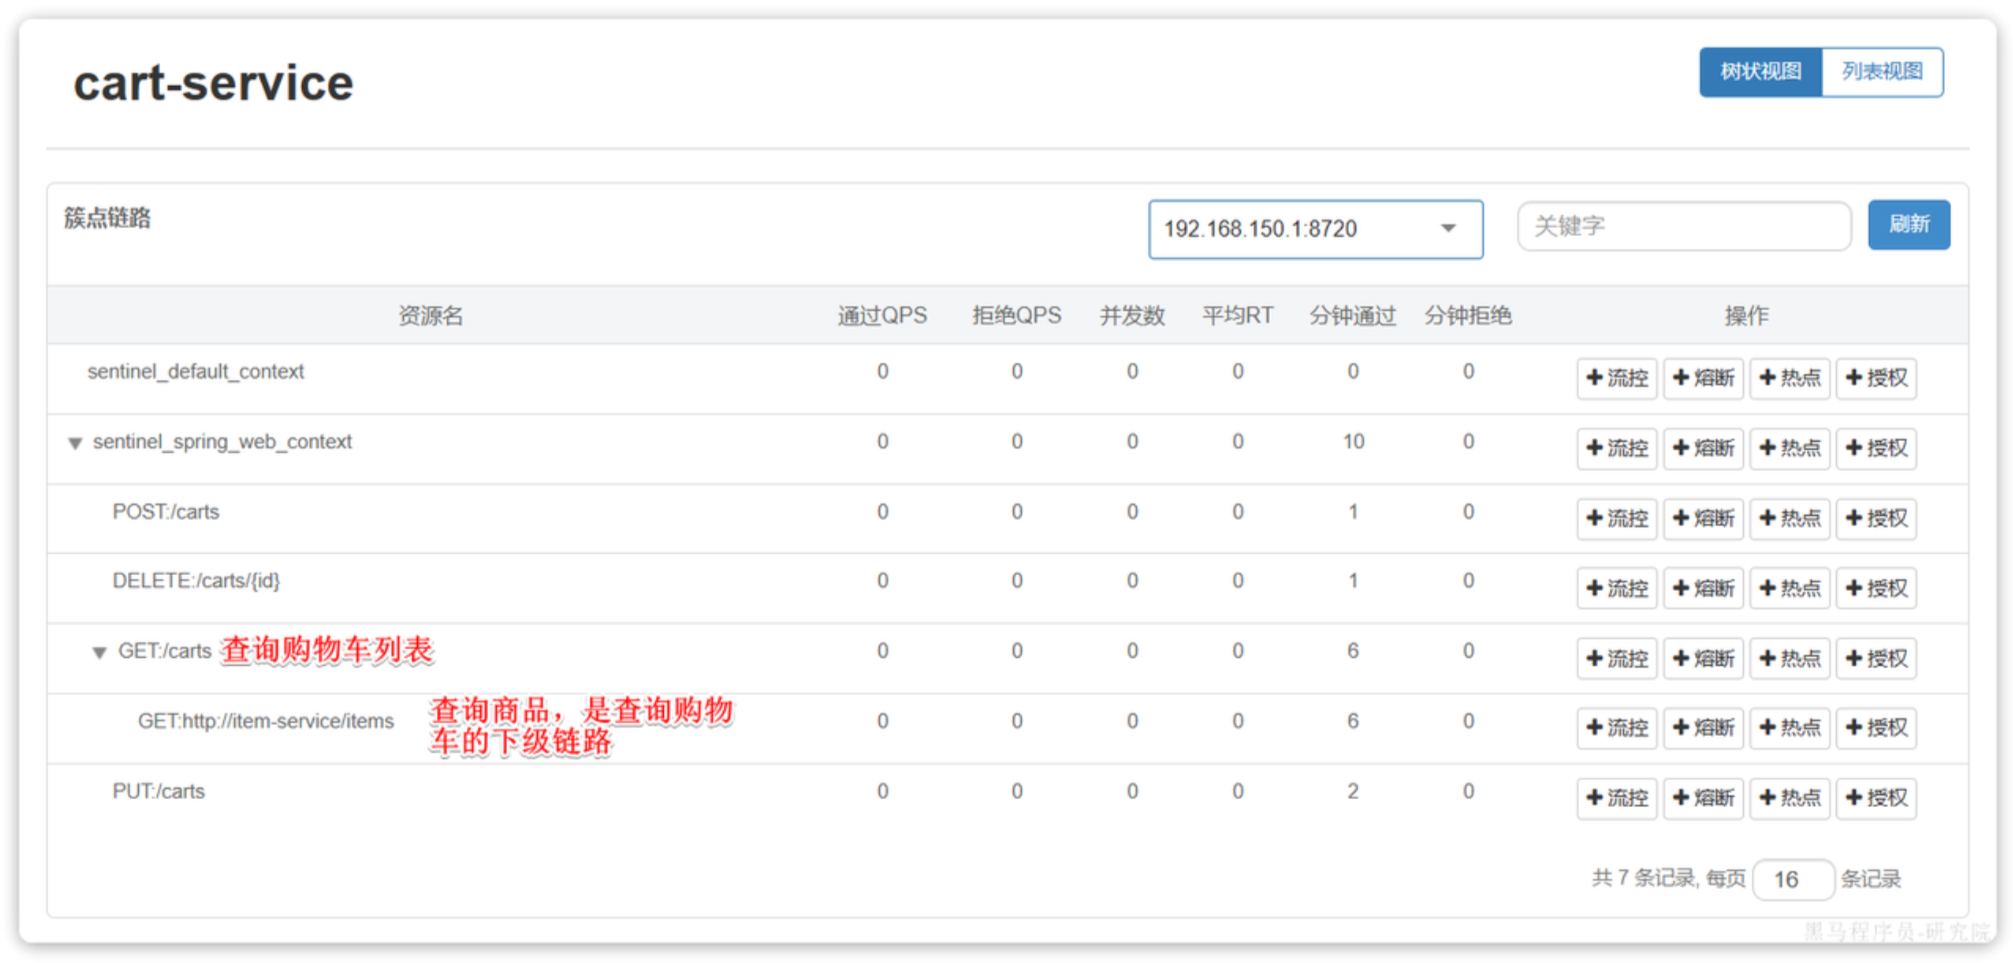This screenshot has height=963, width=2013.
Task: Select the PUT:/carts resource name
Action: point(158,791)
